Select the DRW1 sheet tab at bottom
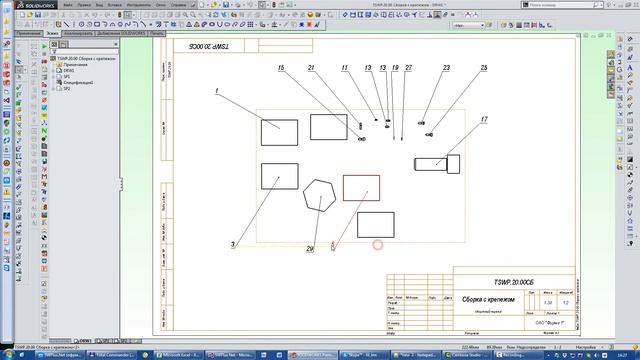This screenshot has height=360, width=640. (83, 340)
